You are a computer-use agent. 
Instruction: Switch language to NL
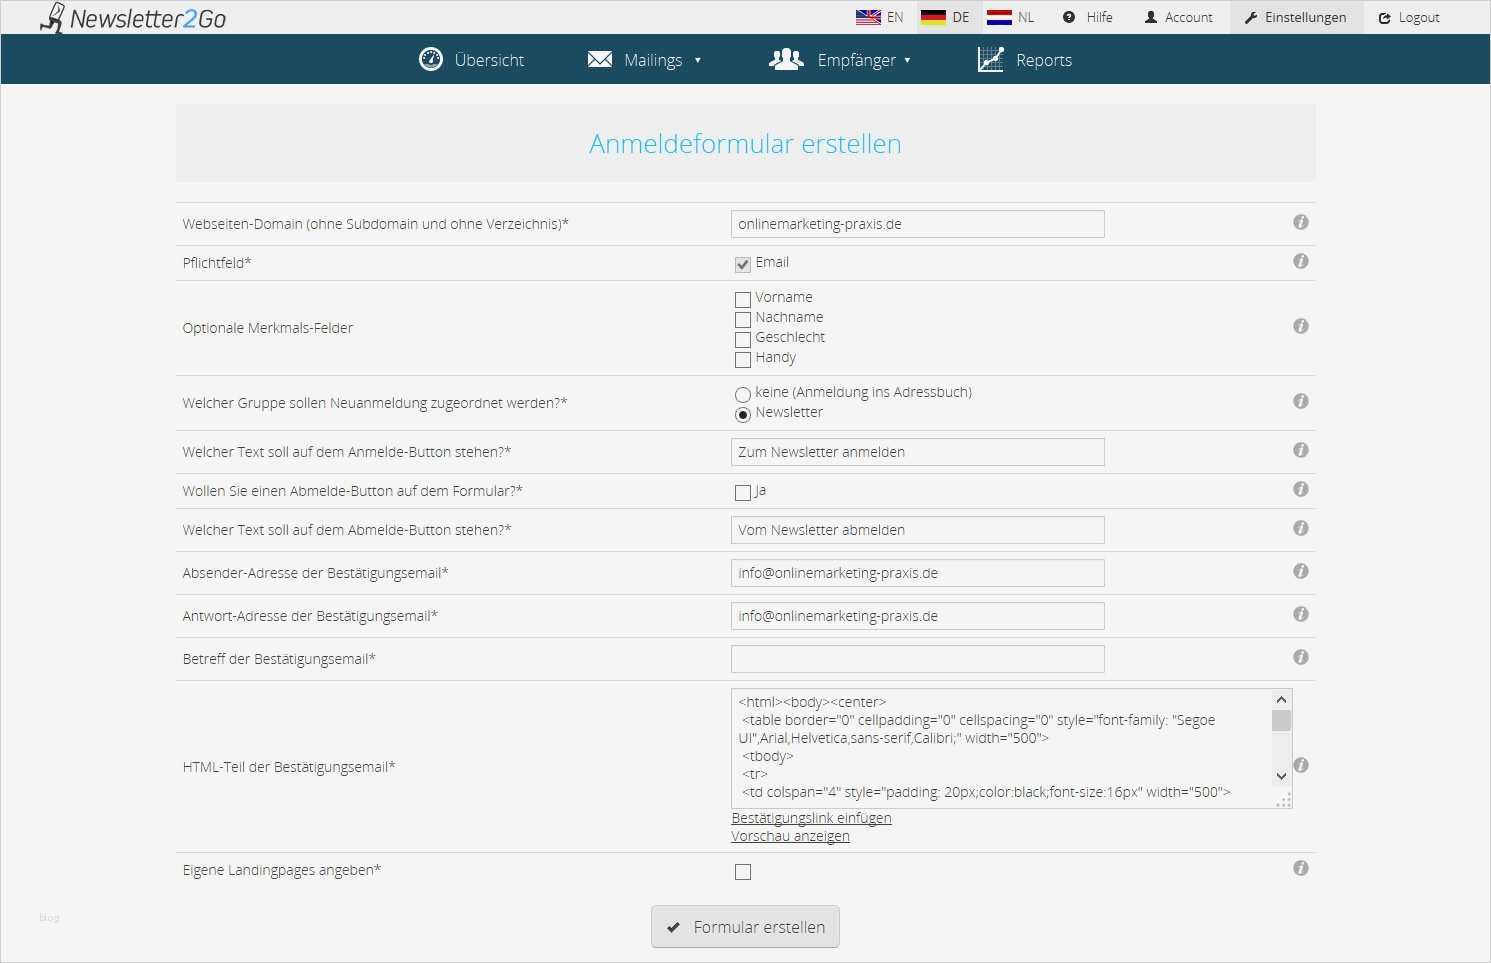pos(1010,17)
